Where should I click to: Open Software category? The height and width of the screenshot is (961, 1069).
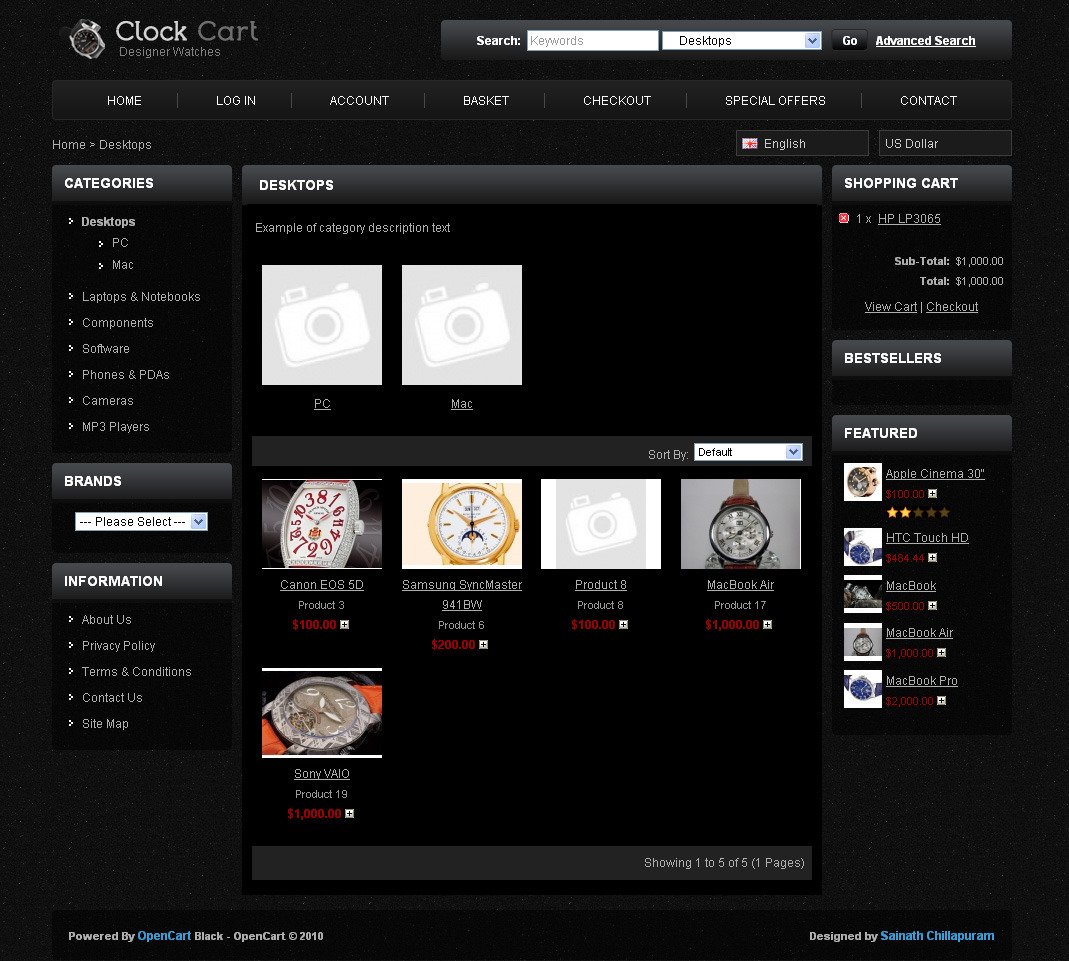click(106, 348)
